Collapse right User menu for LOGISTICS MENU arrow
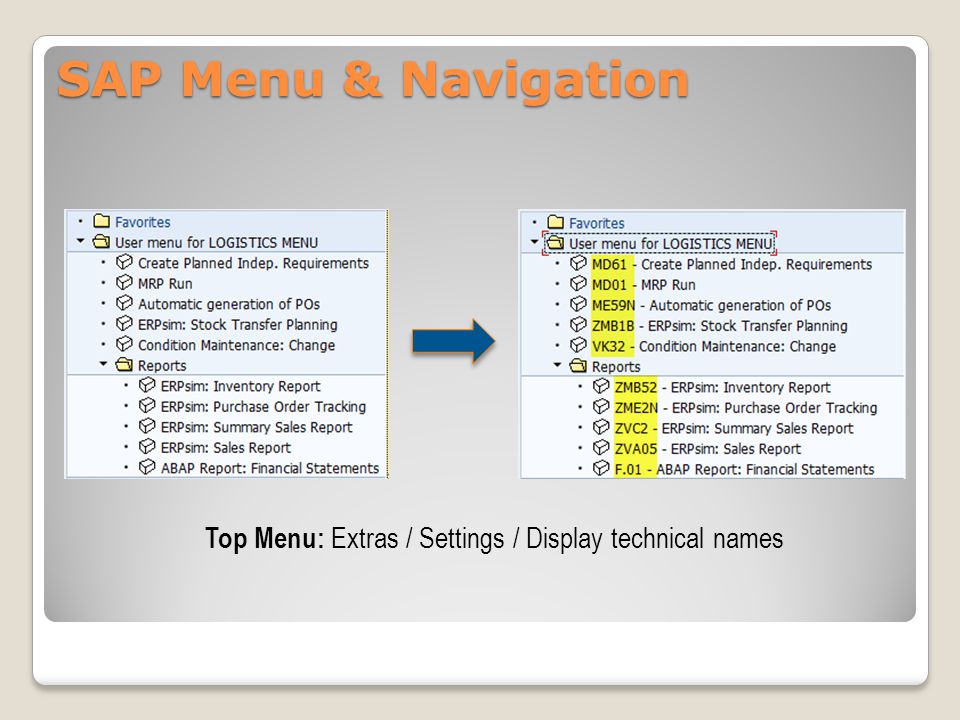Viewport: 960px width, 720px height. (x=534, y=242)
